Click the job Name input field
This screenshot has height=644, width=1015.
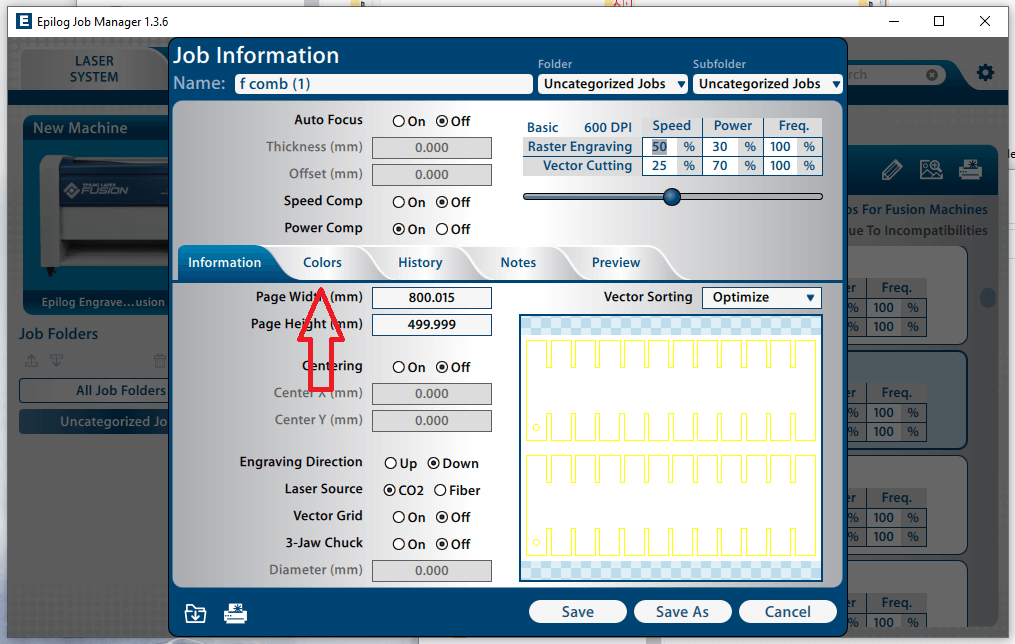click(384, 84)
